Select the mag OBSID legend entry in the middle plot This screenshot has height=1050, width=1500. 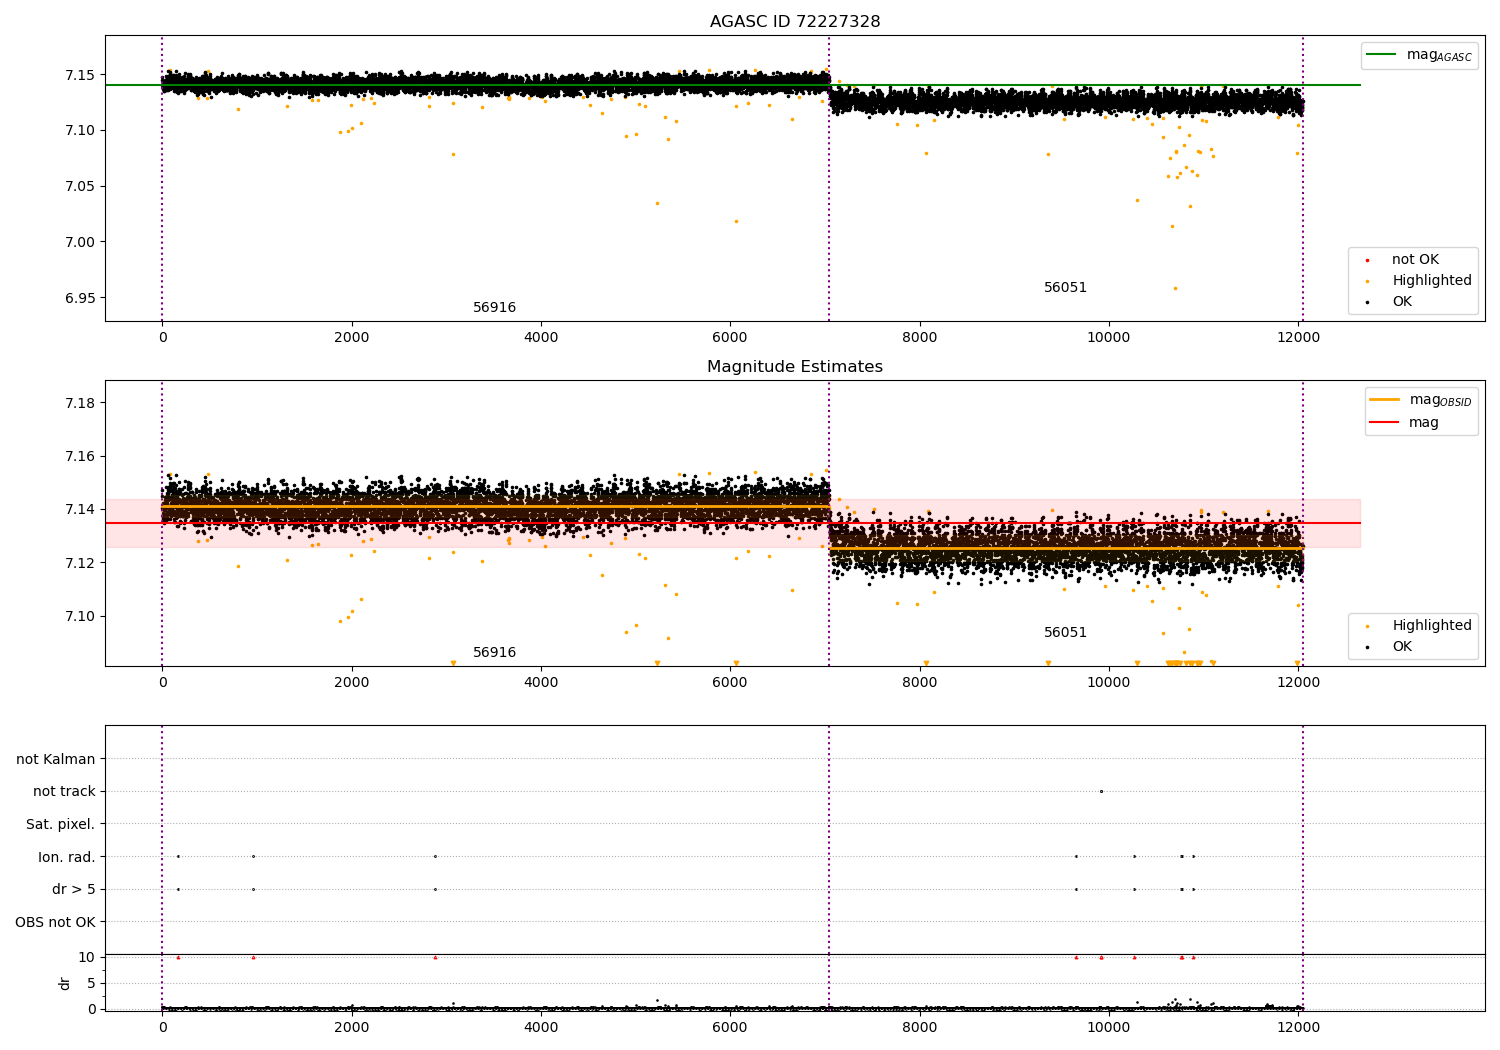(1421, 400)
